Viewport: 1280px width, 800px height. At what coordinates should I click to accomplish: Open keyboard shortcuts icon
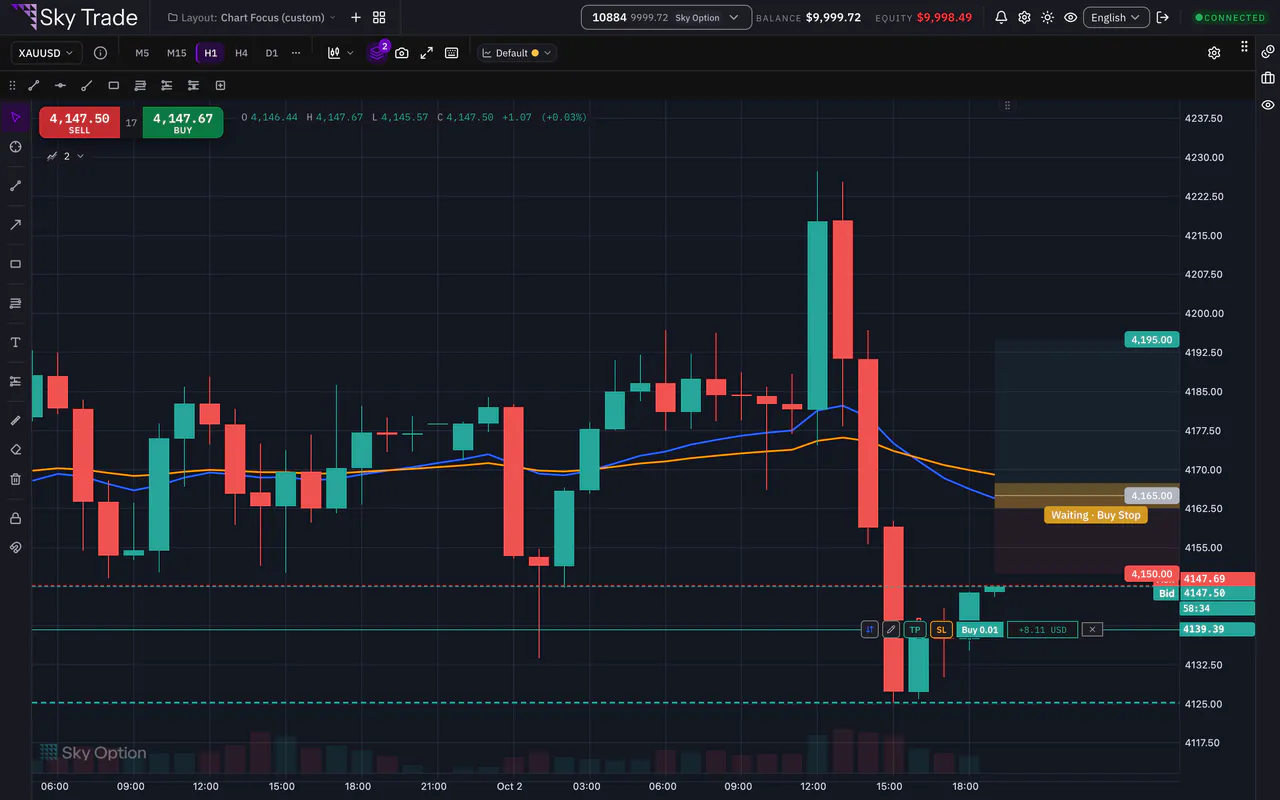click(x=452, y=53)
